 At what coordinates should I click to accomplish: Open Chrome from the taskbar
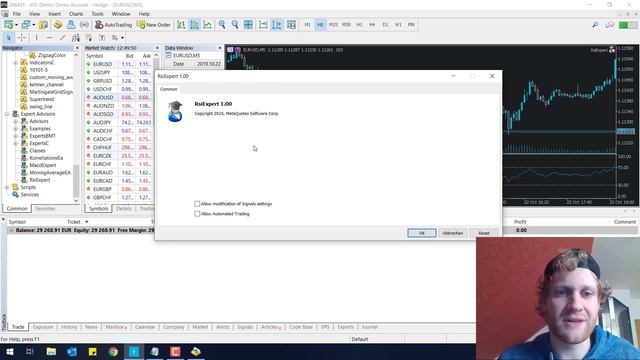point(113,351)
